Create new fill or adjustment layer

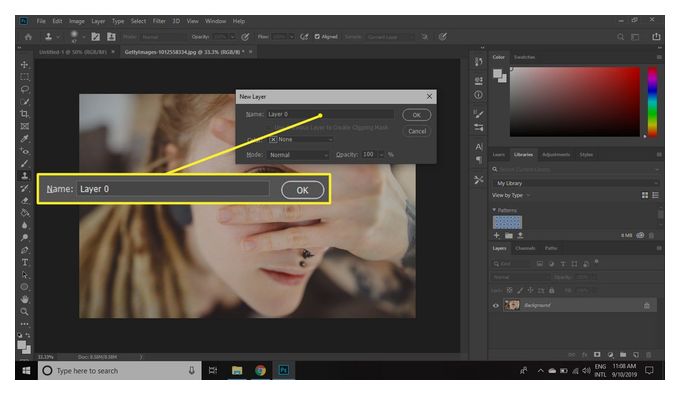(610, 355)
